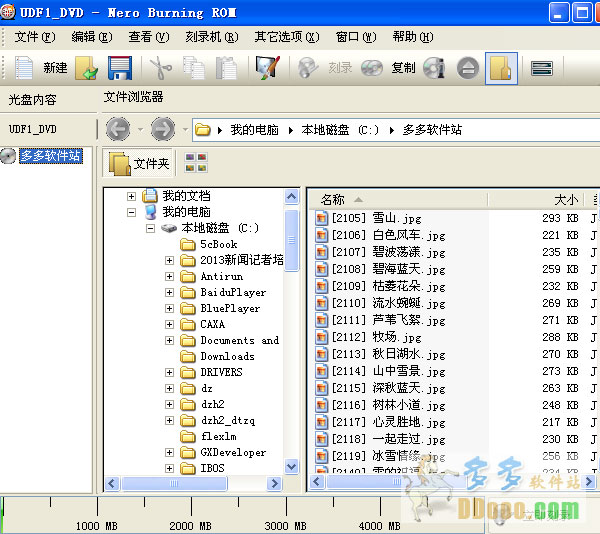Image resolution: width=600 pixels, height=534 pixels.
Task: Expand the BluePlayer folder node
Action: tap(169, 308)
